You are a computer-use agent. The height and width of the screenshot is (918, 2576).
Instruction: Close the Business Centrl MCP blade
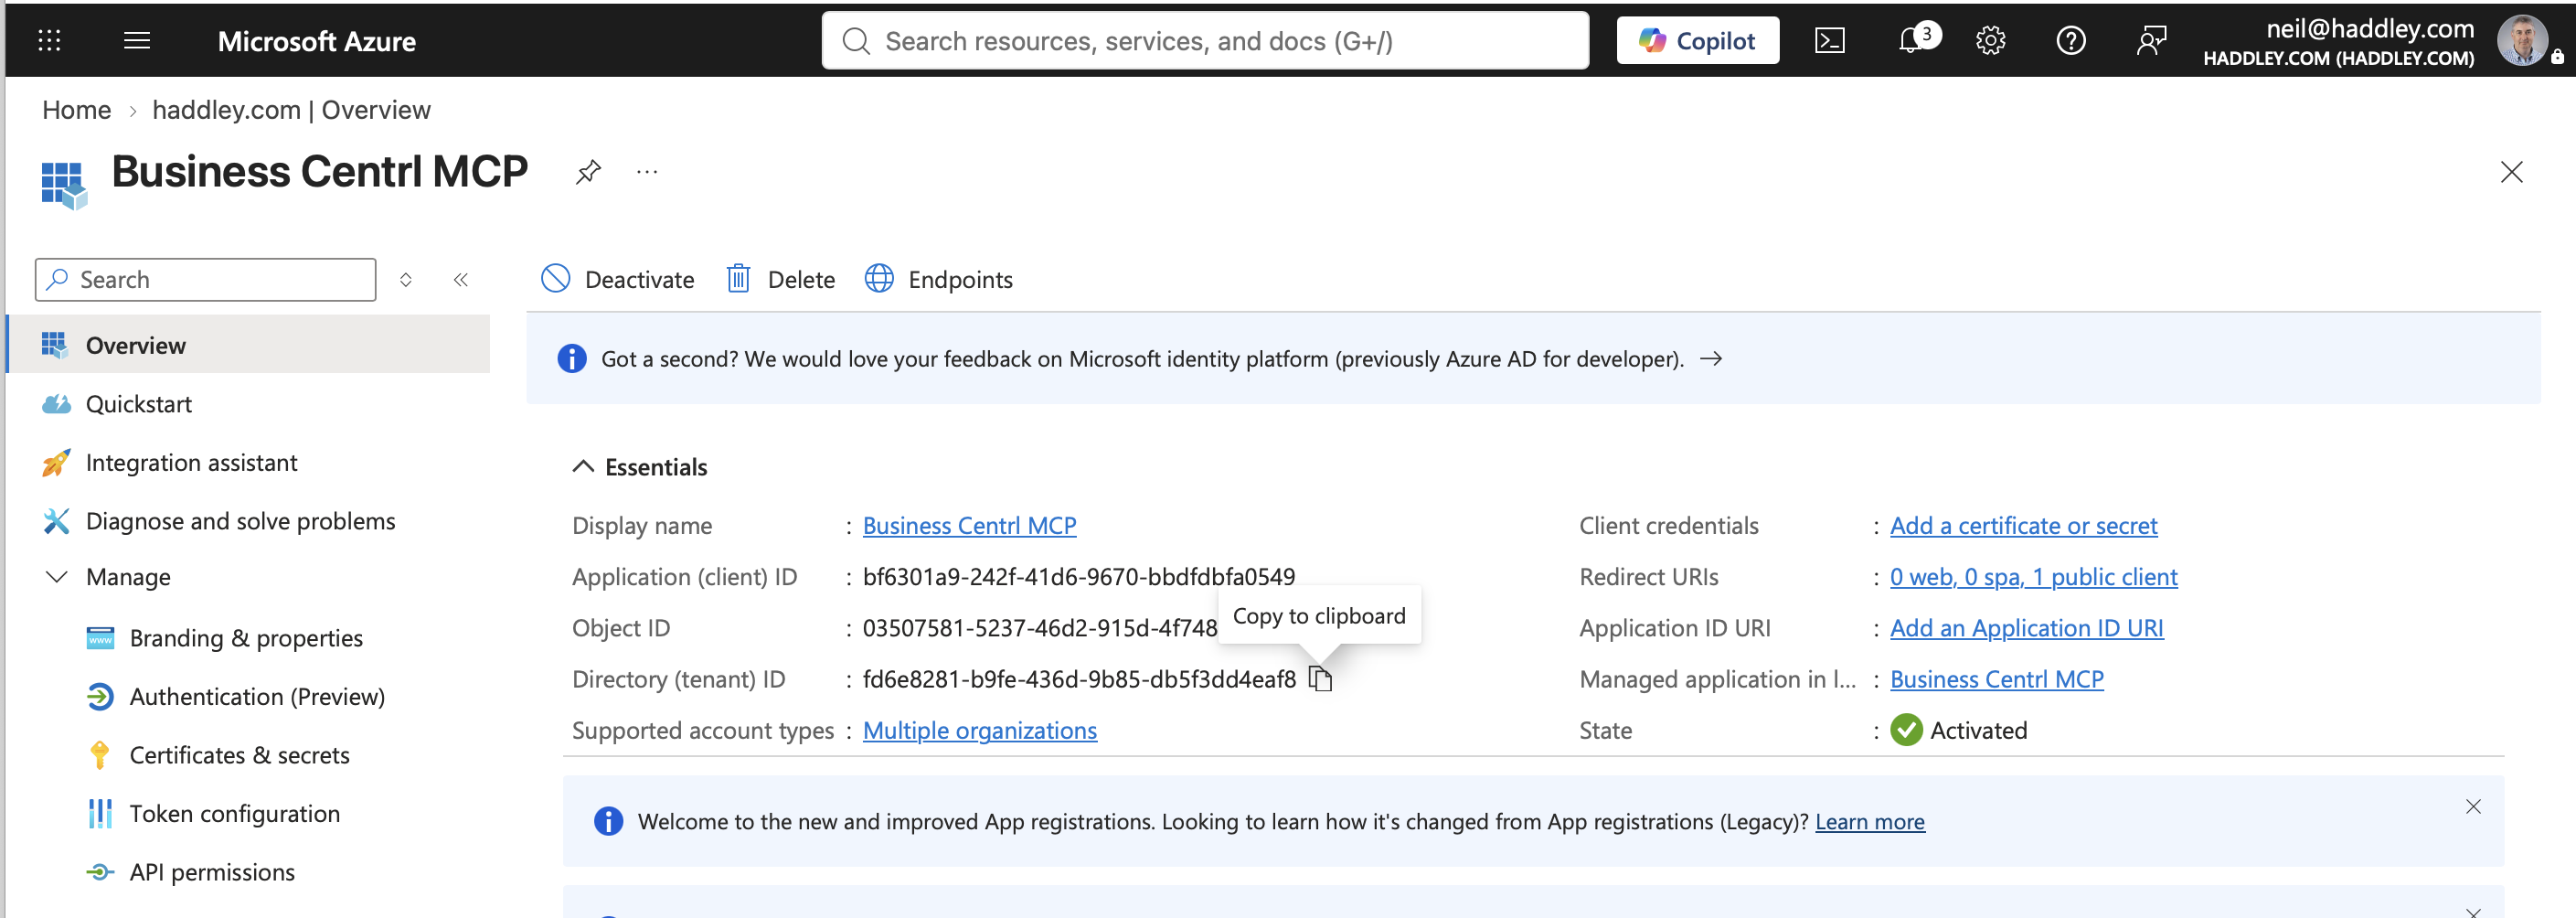2511,172
